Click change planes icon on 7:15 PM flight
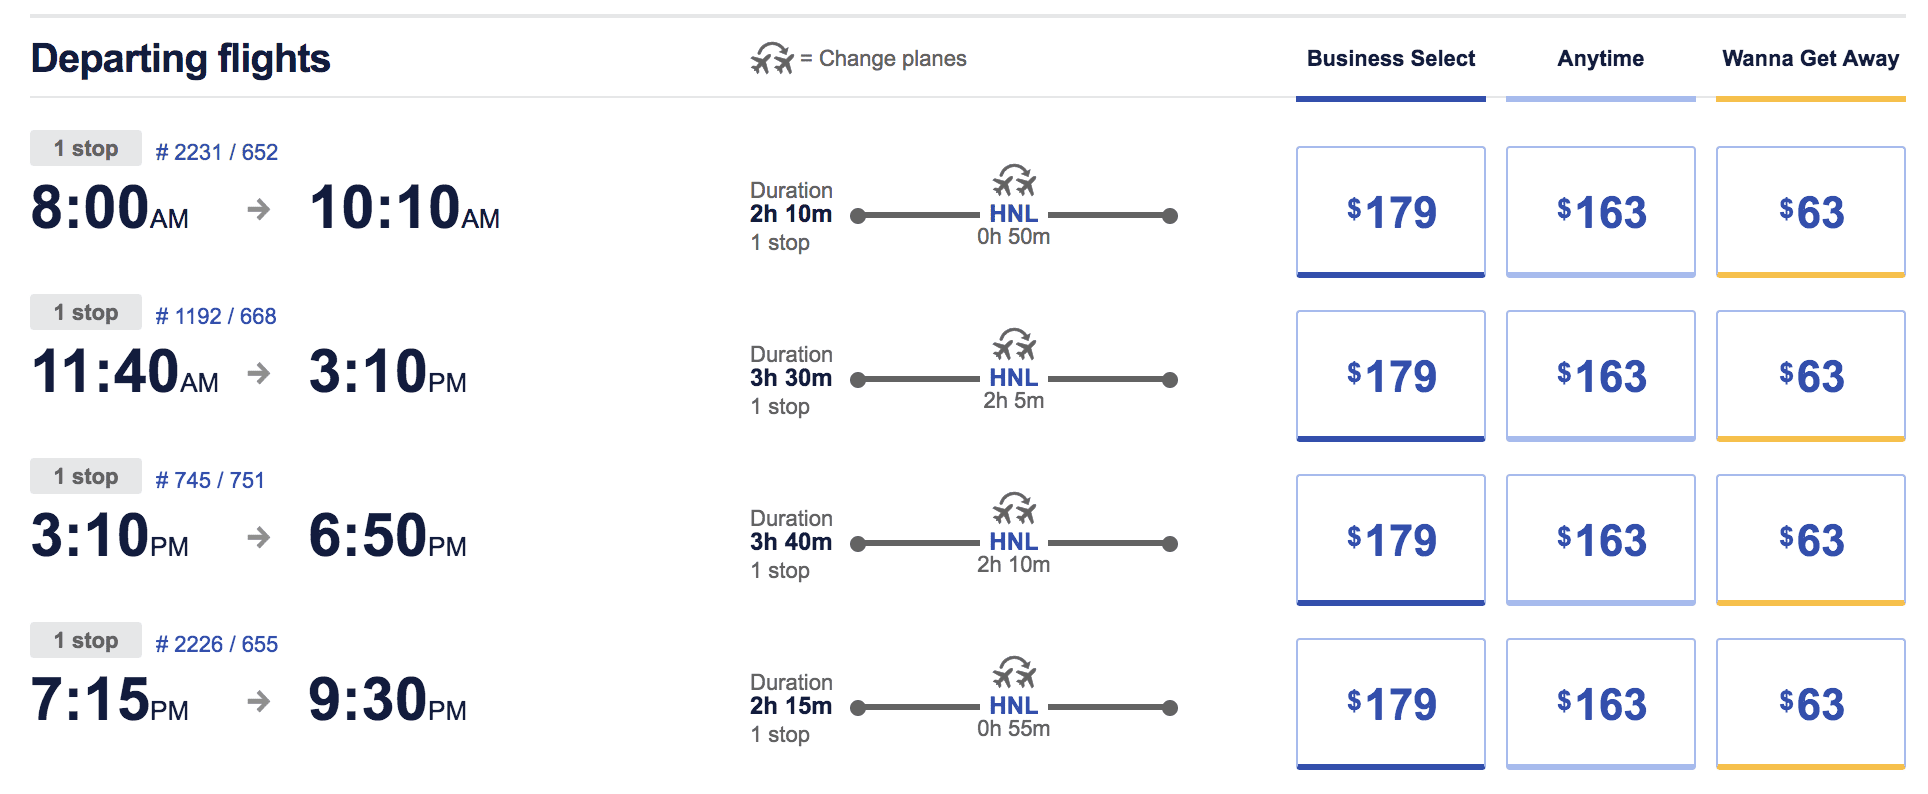 coord(1014,673)
